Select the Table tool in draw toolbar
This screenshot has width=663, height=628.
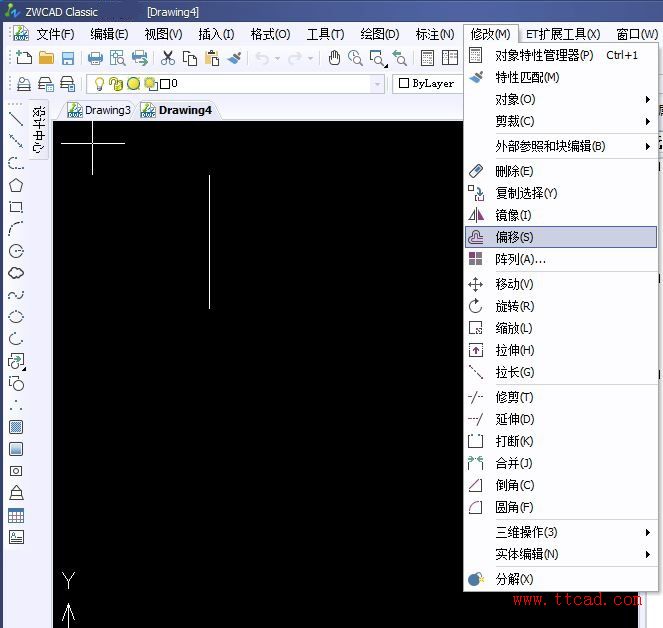tap(16, 515)
